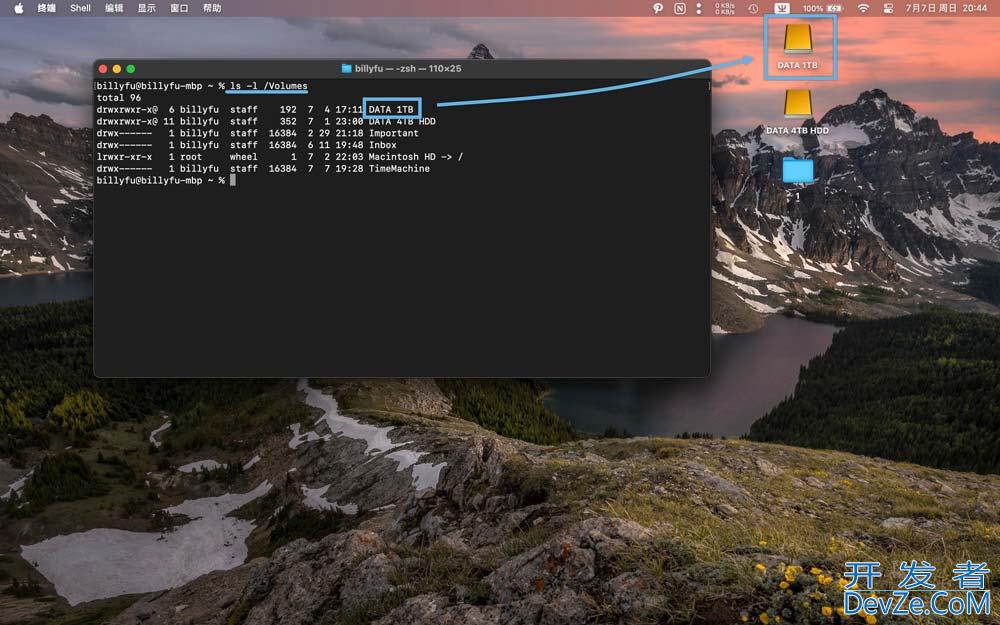
Task: Select the DATA 4TB HDD drive desktop icon
Action: 797,112
